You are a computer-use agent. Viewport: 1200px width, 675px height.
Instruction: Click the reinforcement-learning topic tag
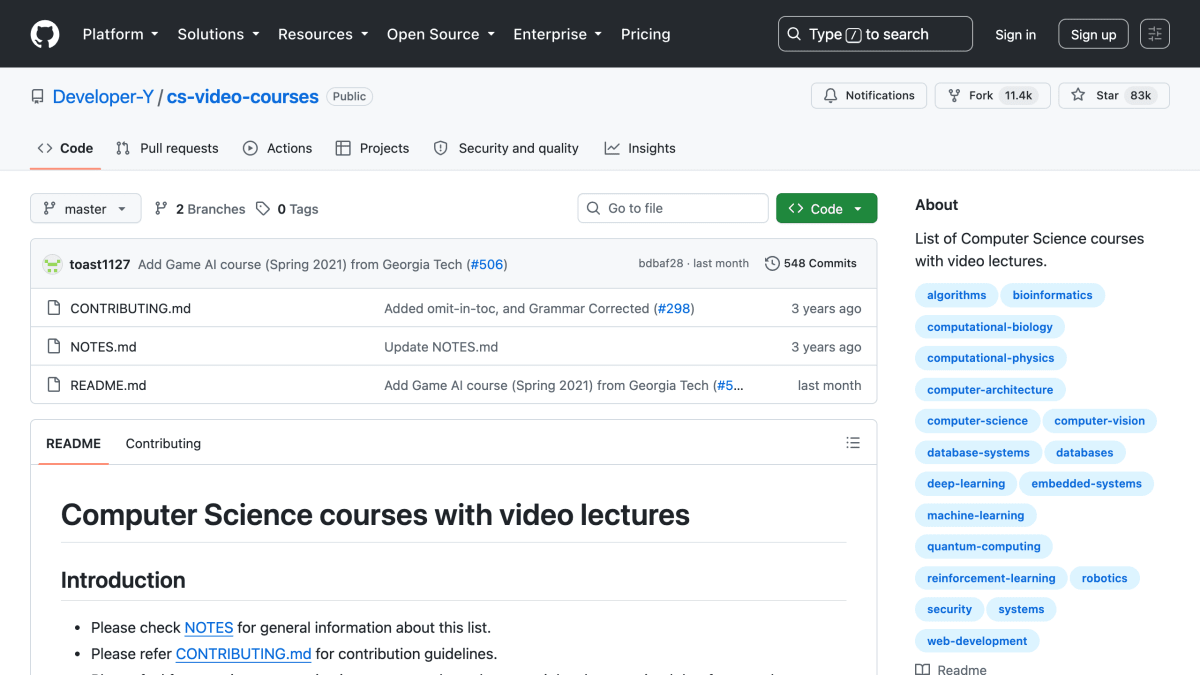pos(991,578)
